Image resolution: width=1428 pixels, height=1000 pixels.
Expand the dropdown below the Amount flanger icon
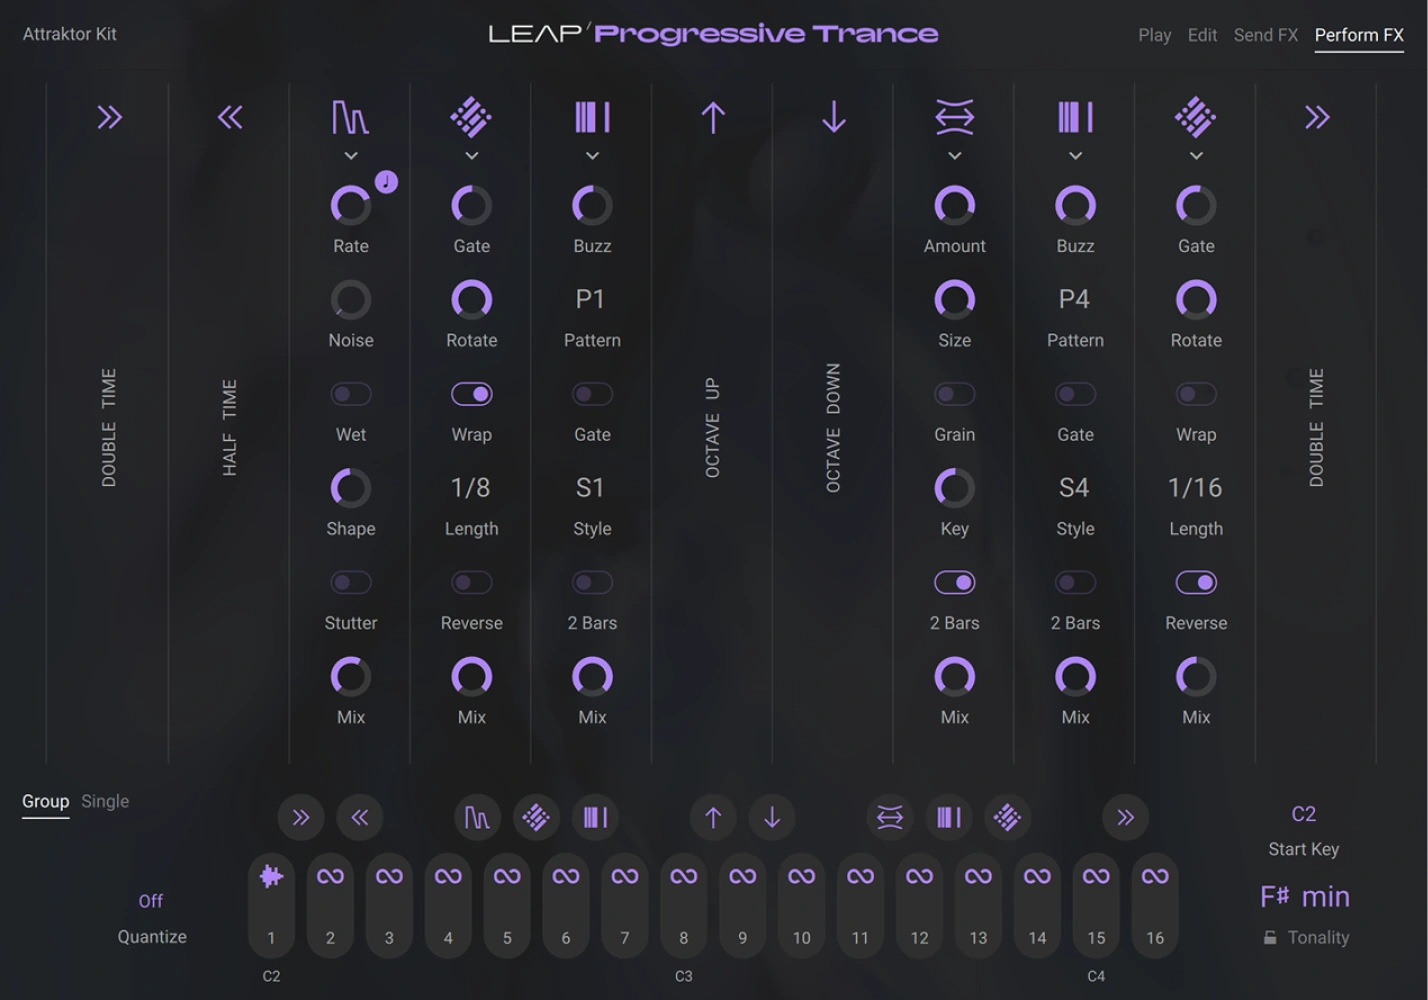point(954,156)
